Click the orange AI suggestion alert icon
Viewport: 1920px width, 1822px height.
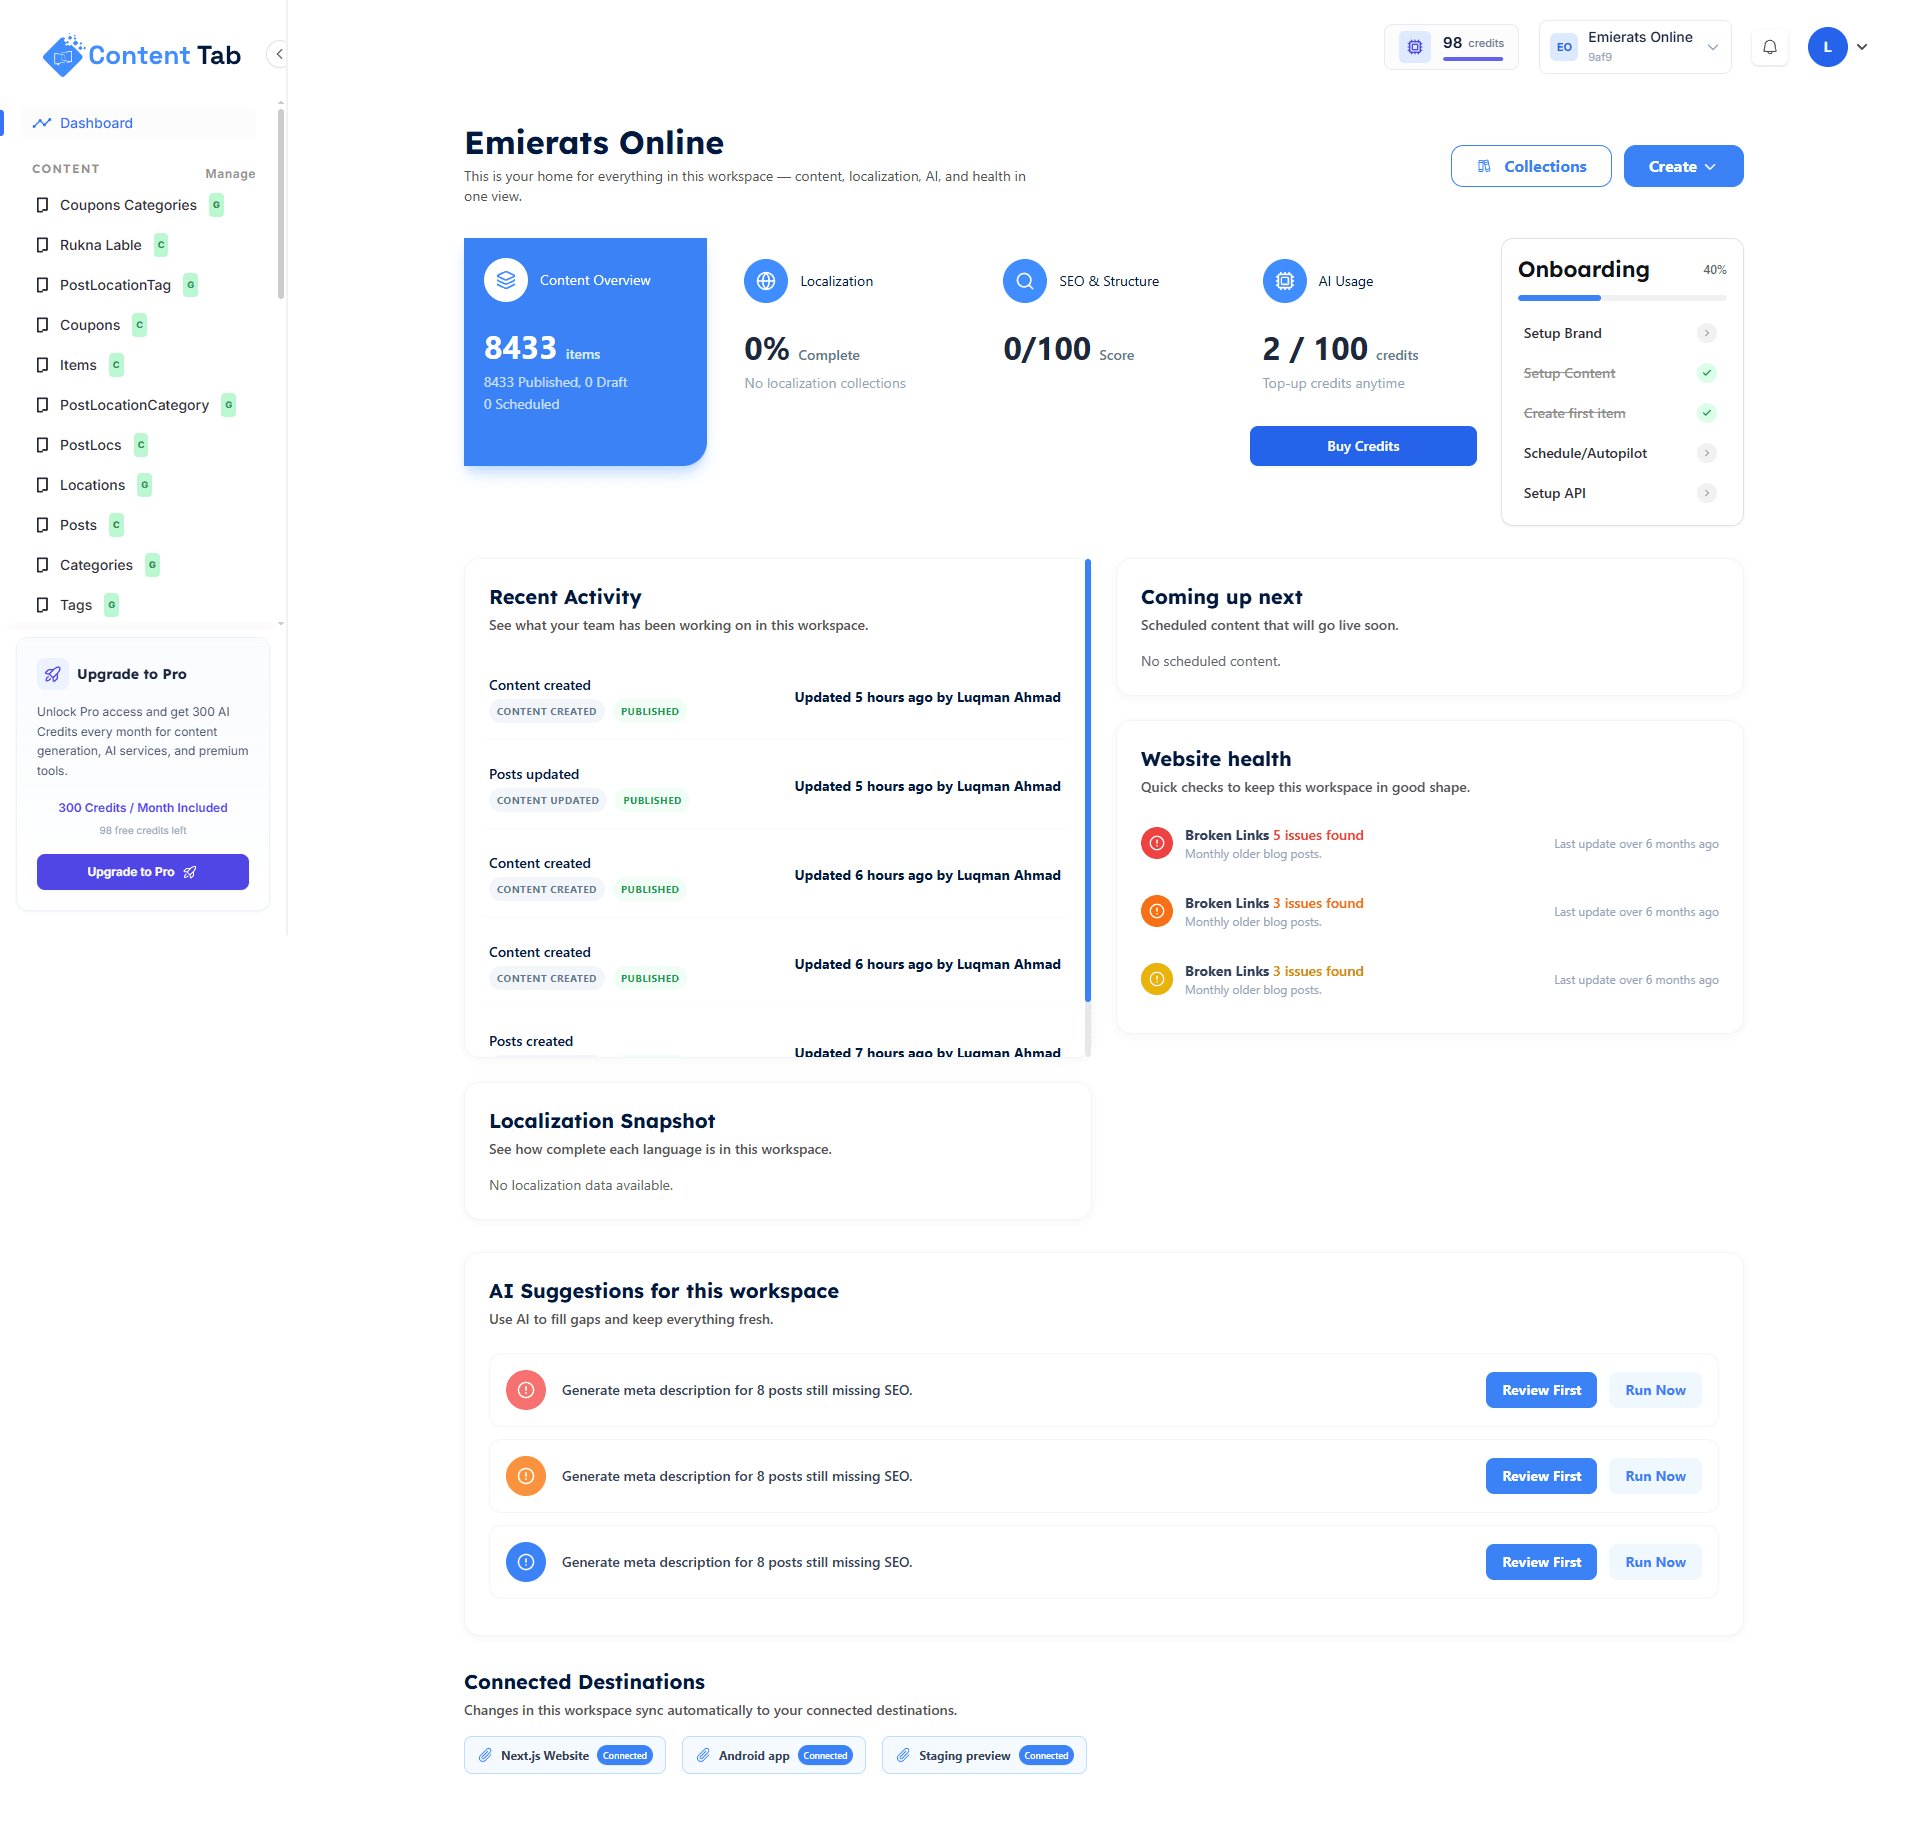(x=526, y=1476)
